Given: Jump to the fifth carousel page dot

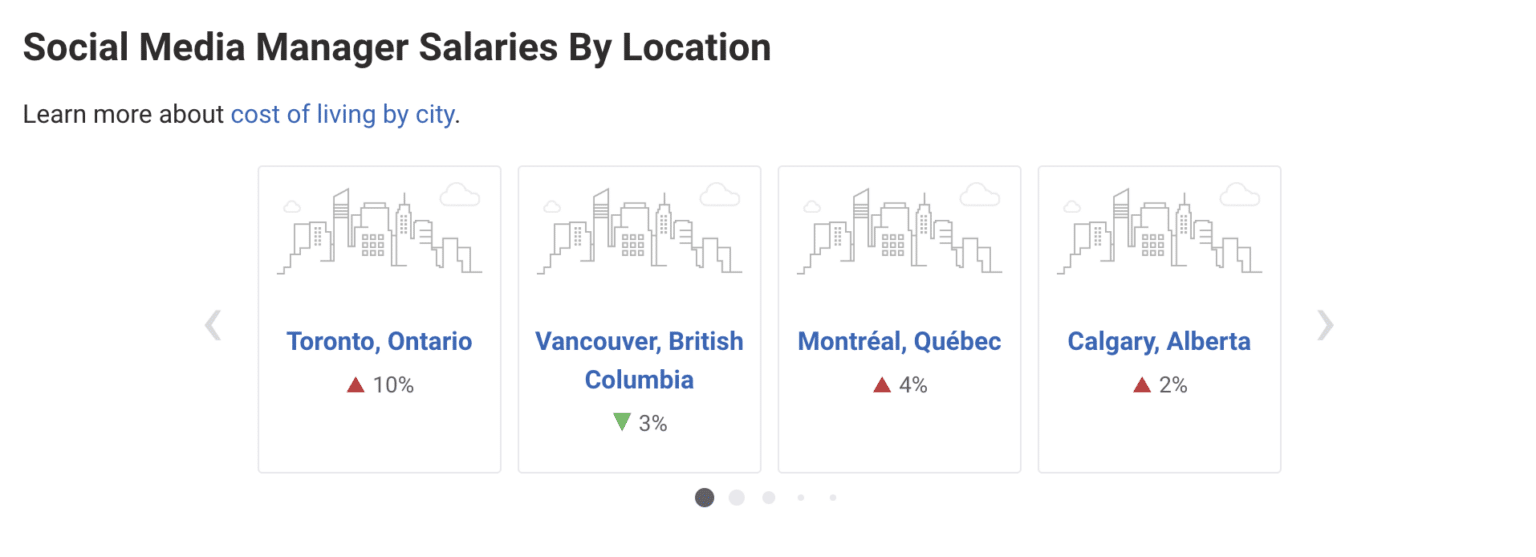Looking at the screenshot, I should pyautogui.click(x=833, y=497).
